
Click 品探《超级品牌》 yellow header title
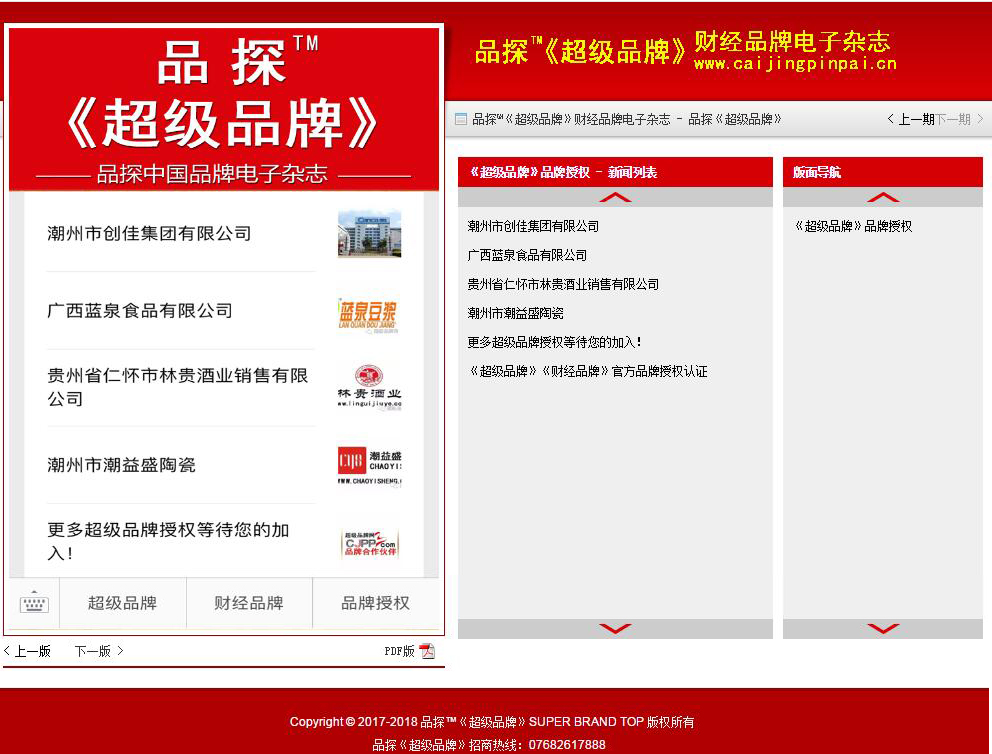pyautogui.click(x=580, y=51)
